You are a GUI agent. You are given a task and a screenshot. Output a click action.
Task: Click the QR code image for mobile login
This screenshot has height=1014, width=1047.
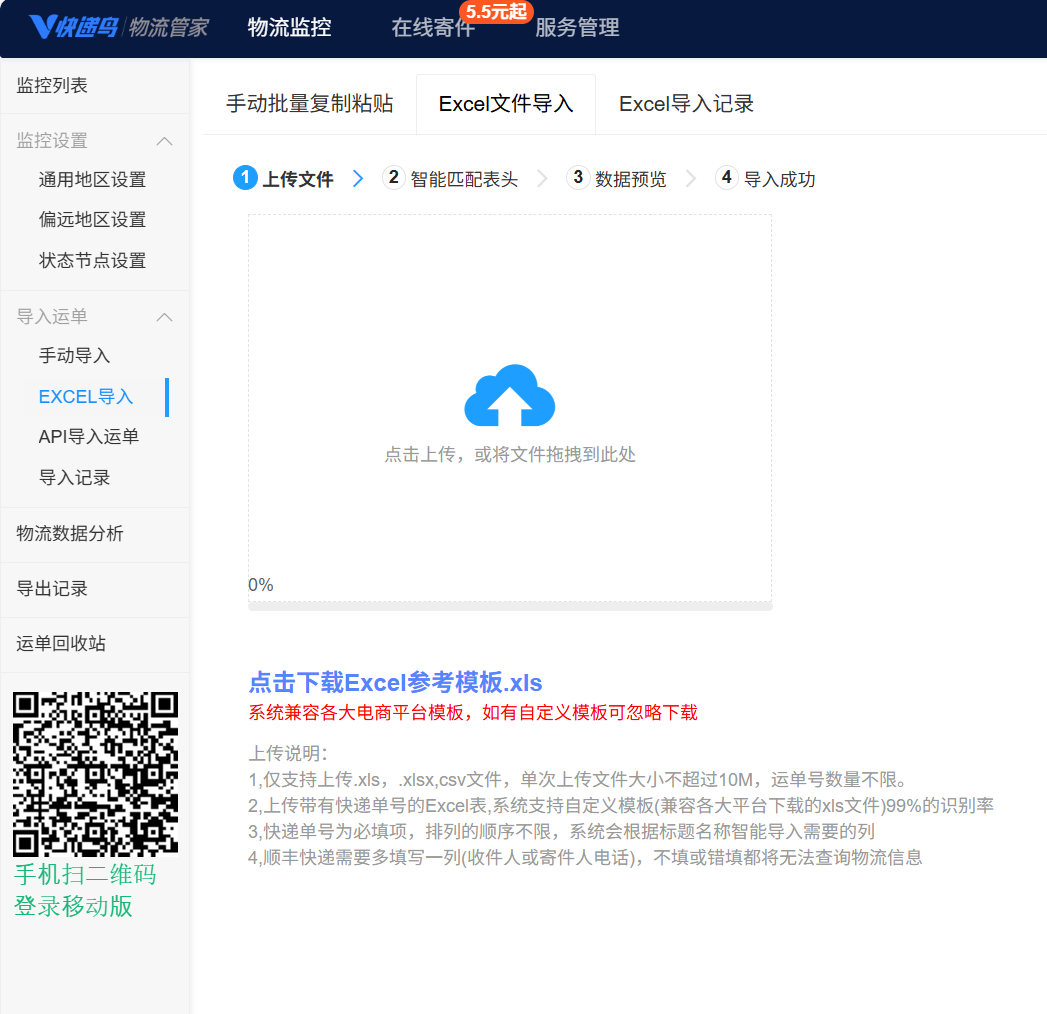(x=95, y=772)
